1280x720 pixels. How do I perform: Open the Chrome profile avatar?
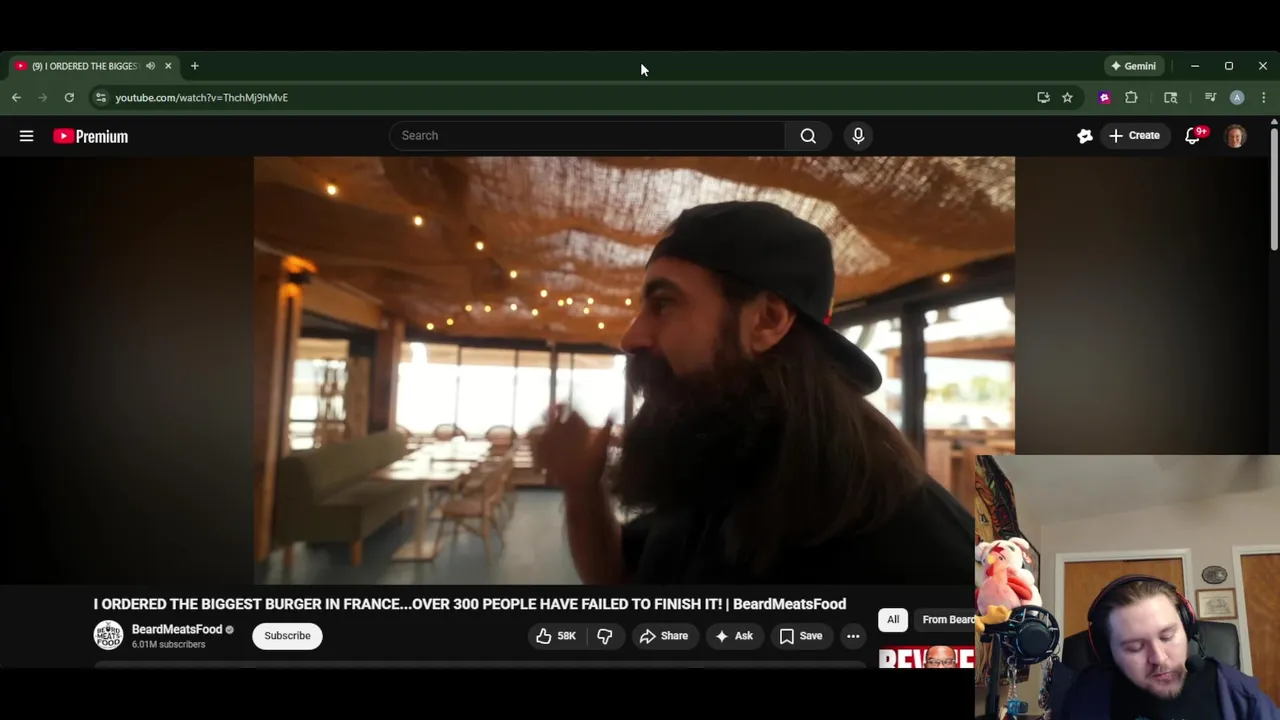pos(1237,97)
